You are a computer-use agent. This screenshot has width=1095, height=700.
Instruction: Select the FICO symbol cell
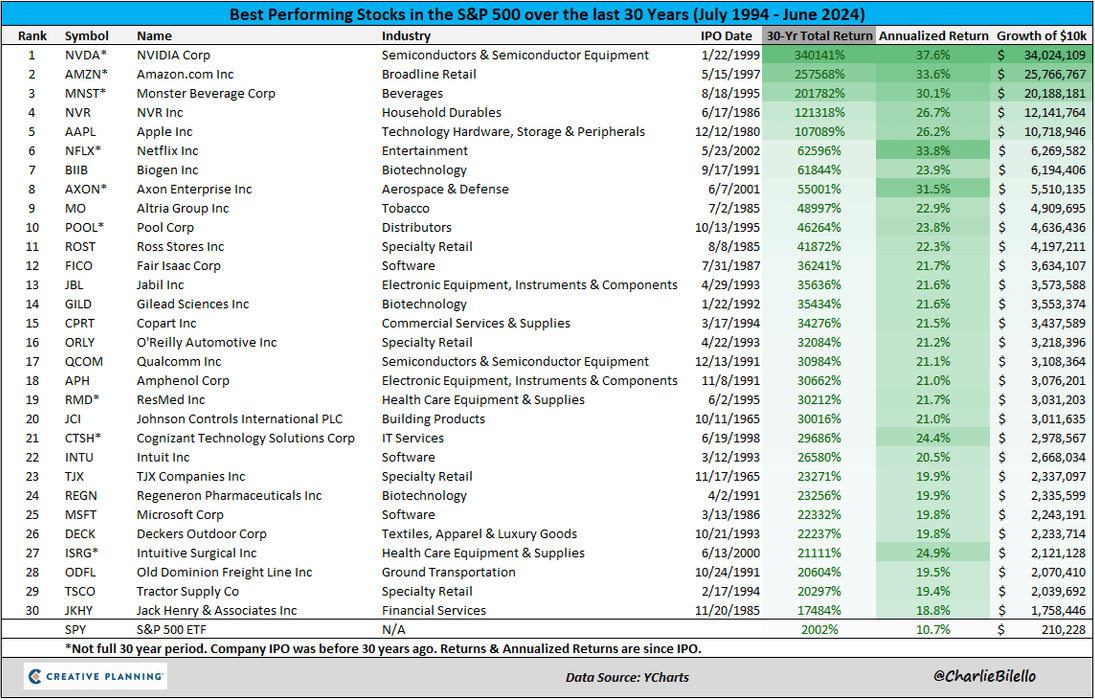[x=78, y=266]
